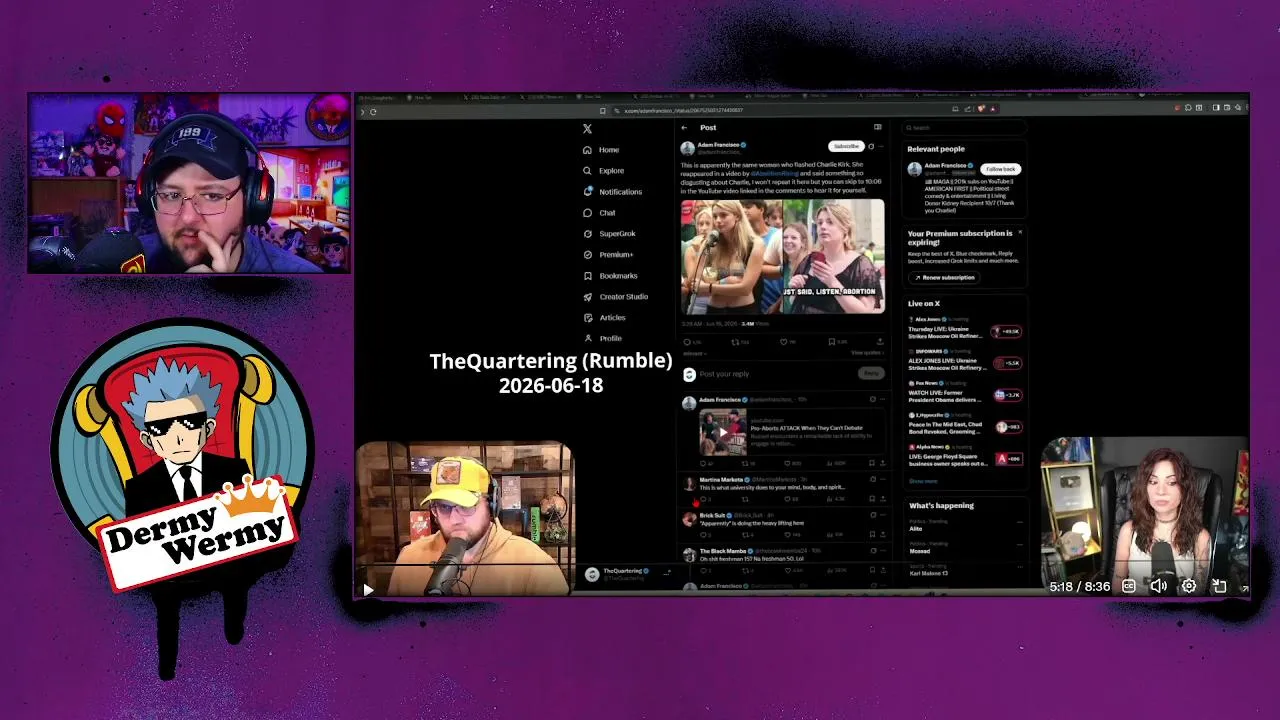Open Creator Studio in the X sidebar

click(x=615, y=297)
